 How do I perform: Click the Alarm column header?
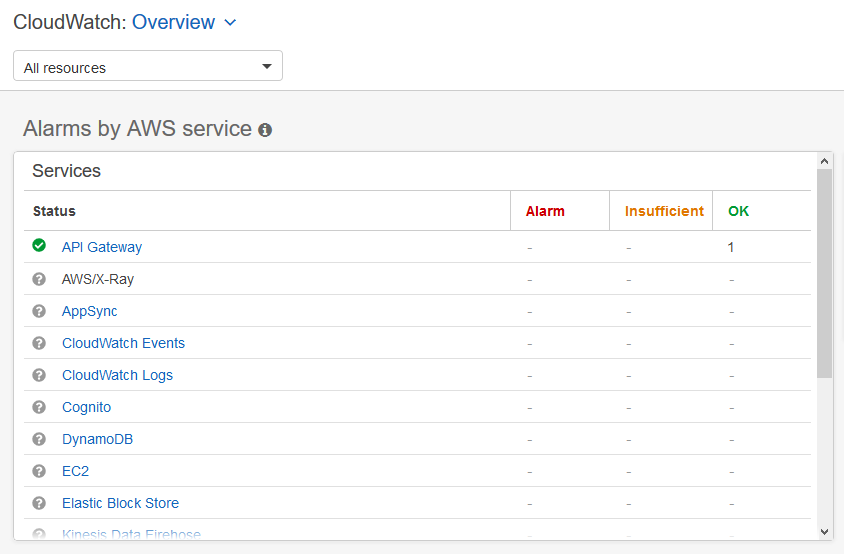(x=545, y=211)
